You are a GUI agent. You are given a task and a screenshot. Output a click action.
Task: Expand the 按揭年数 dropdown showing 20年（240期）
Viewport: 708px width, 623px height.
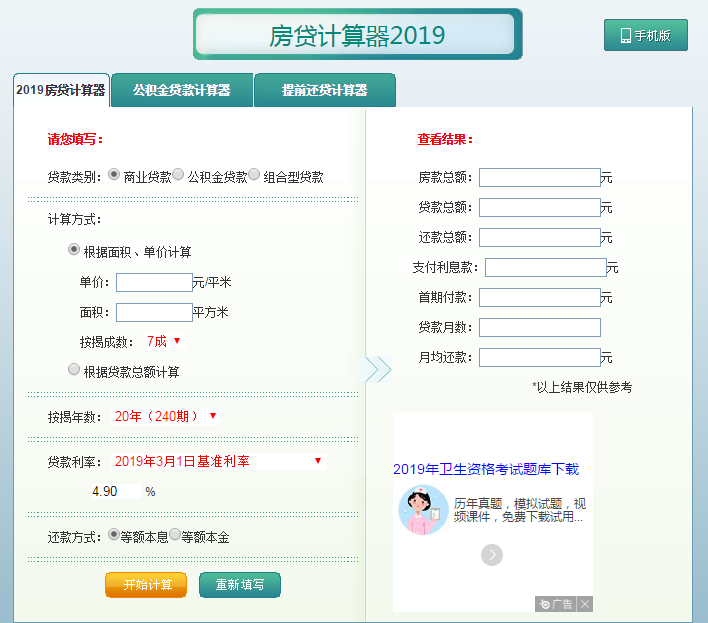point(167,415)
